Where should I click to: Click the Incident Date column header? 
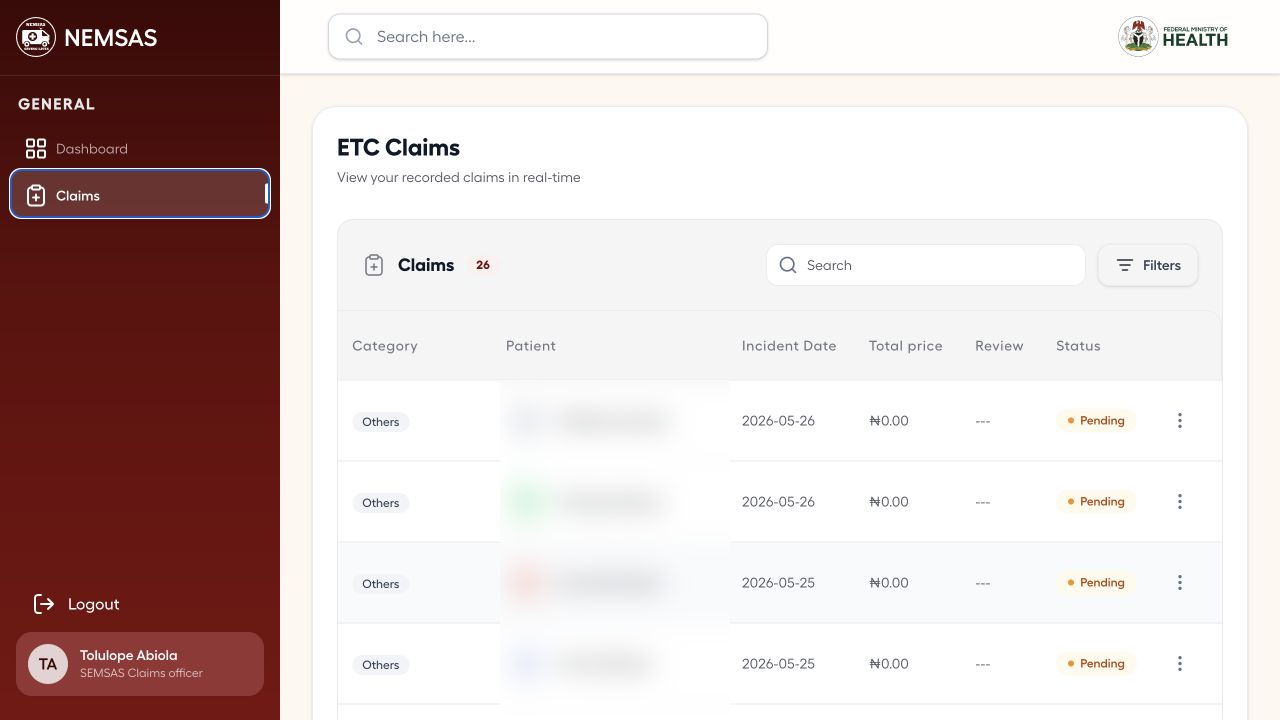(789, 346)
